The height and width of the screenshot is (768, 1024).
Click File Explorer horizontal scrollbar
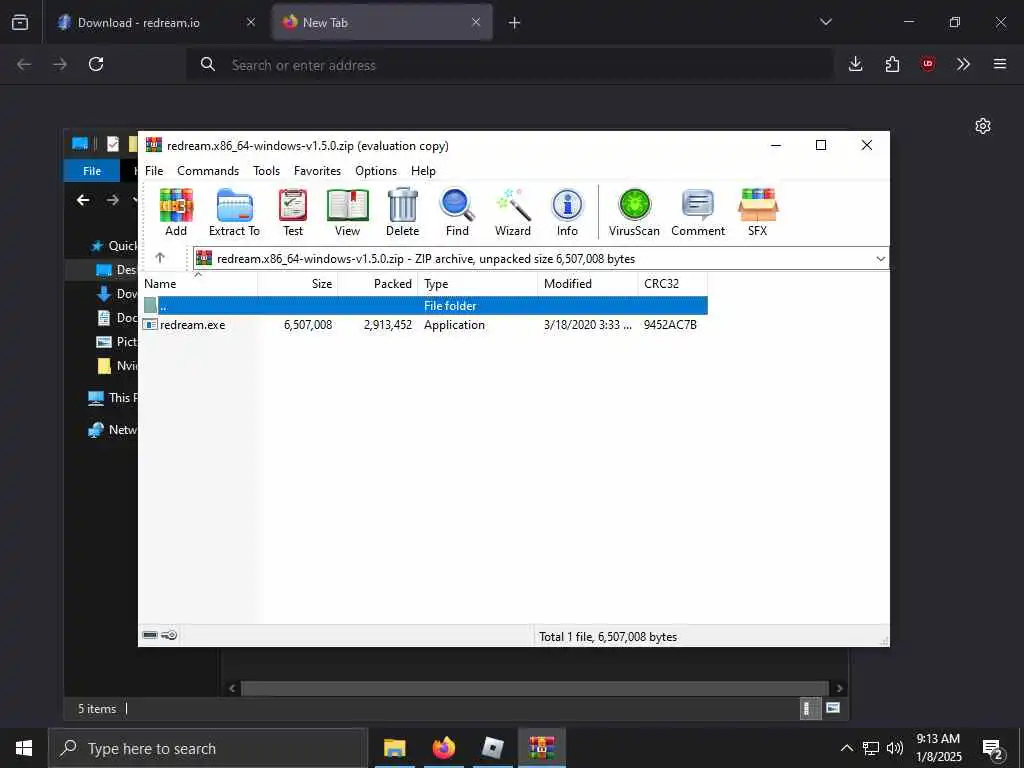535,688
